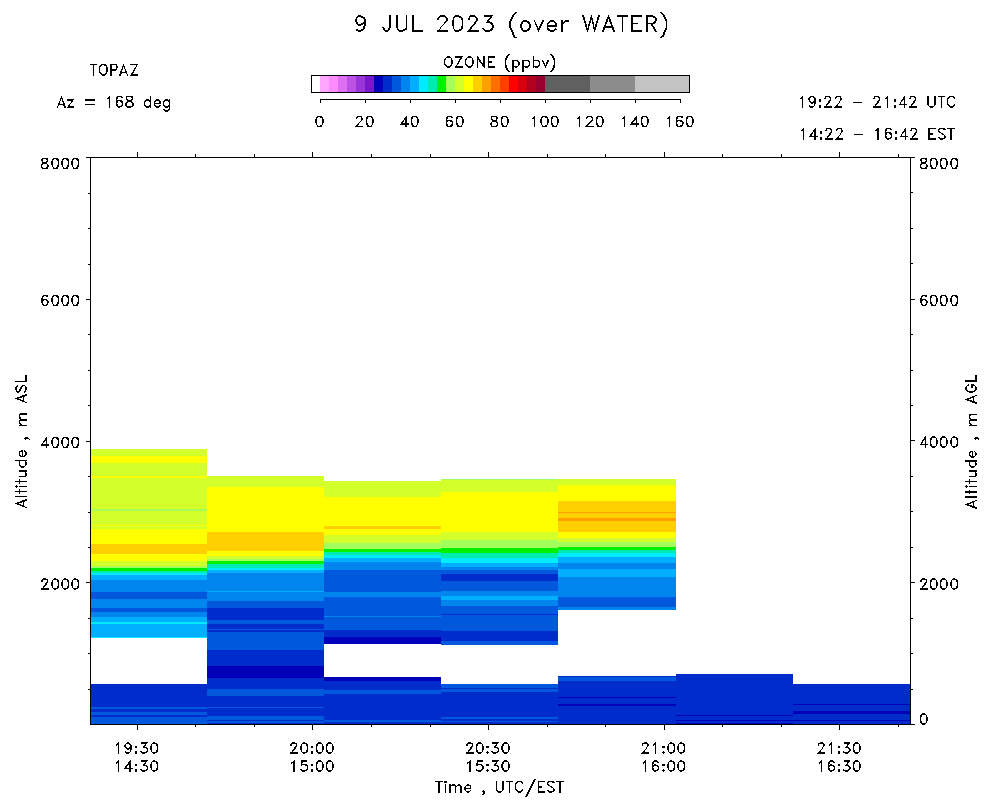Click colorbar tick label '20'

[x=364, y=122]
